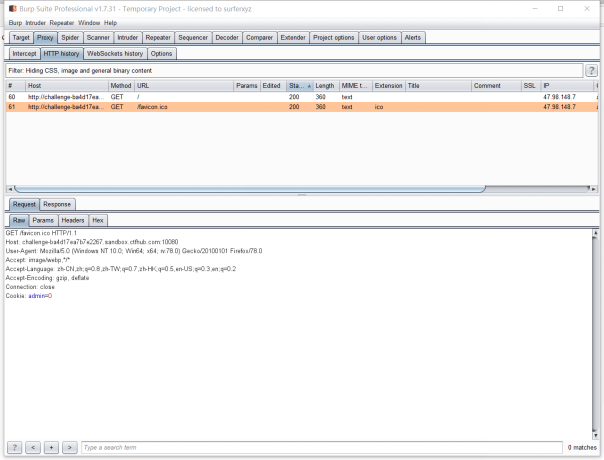The height and width of the screenshot is (460, 604).
Task: Open the User options tab
Action: [379, 37]
